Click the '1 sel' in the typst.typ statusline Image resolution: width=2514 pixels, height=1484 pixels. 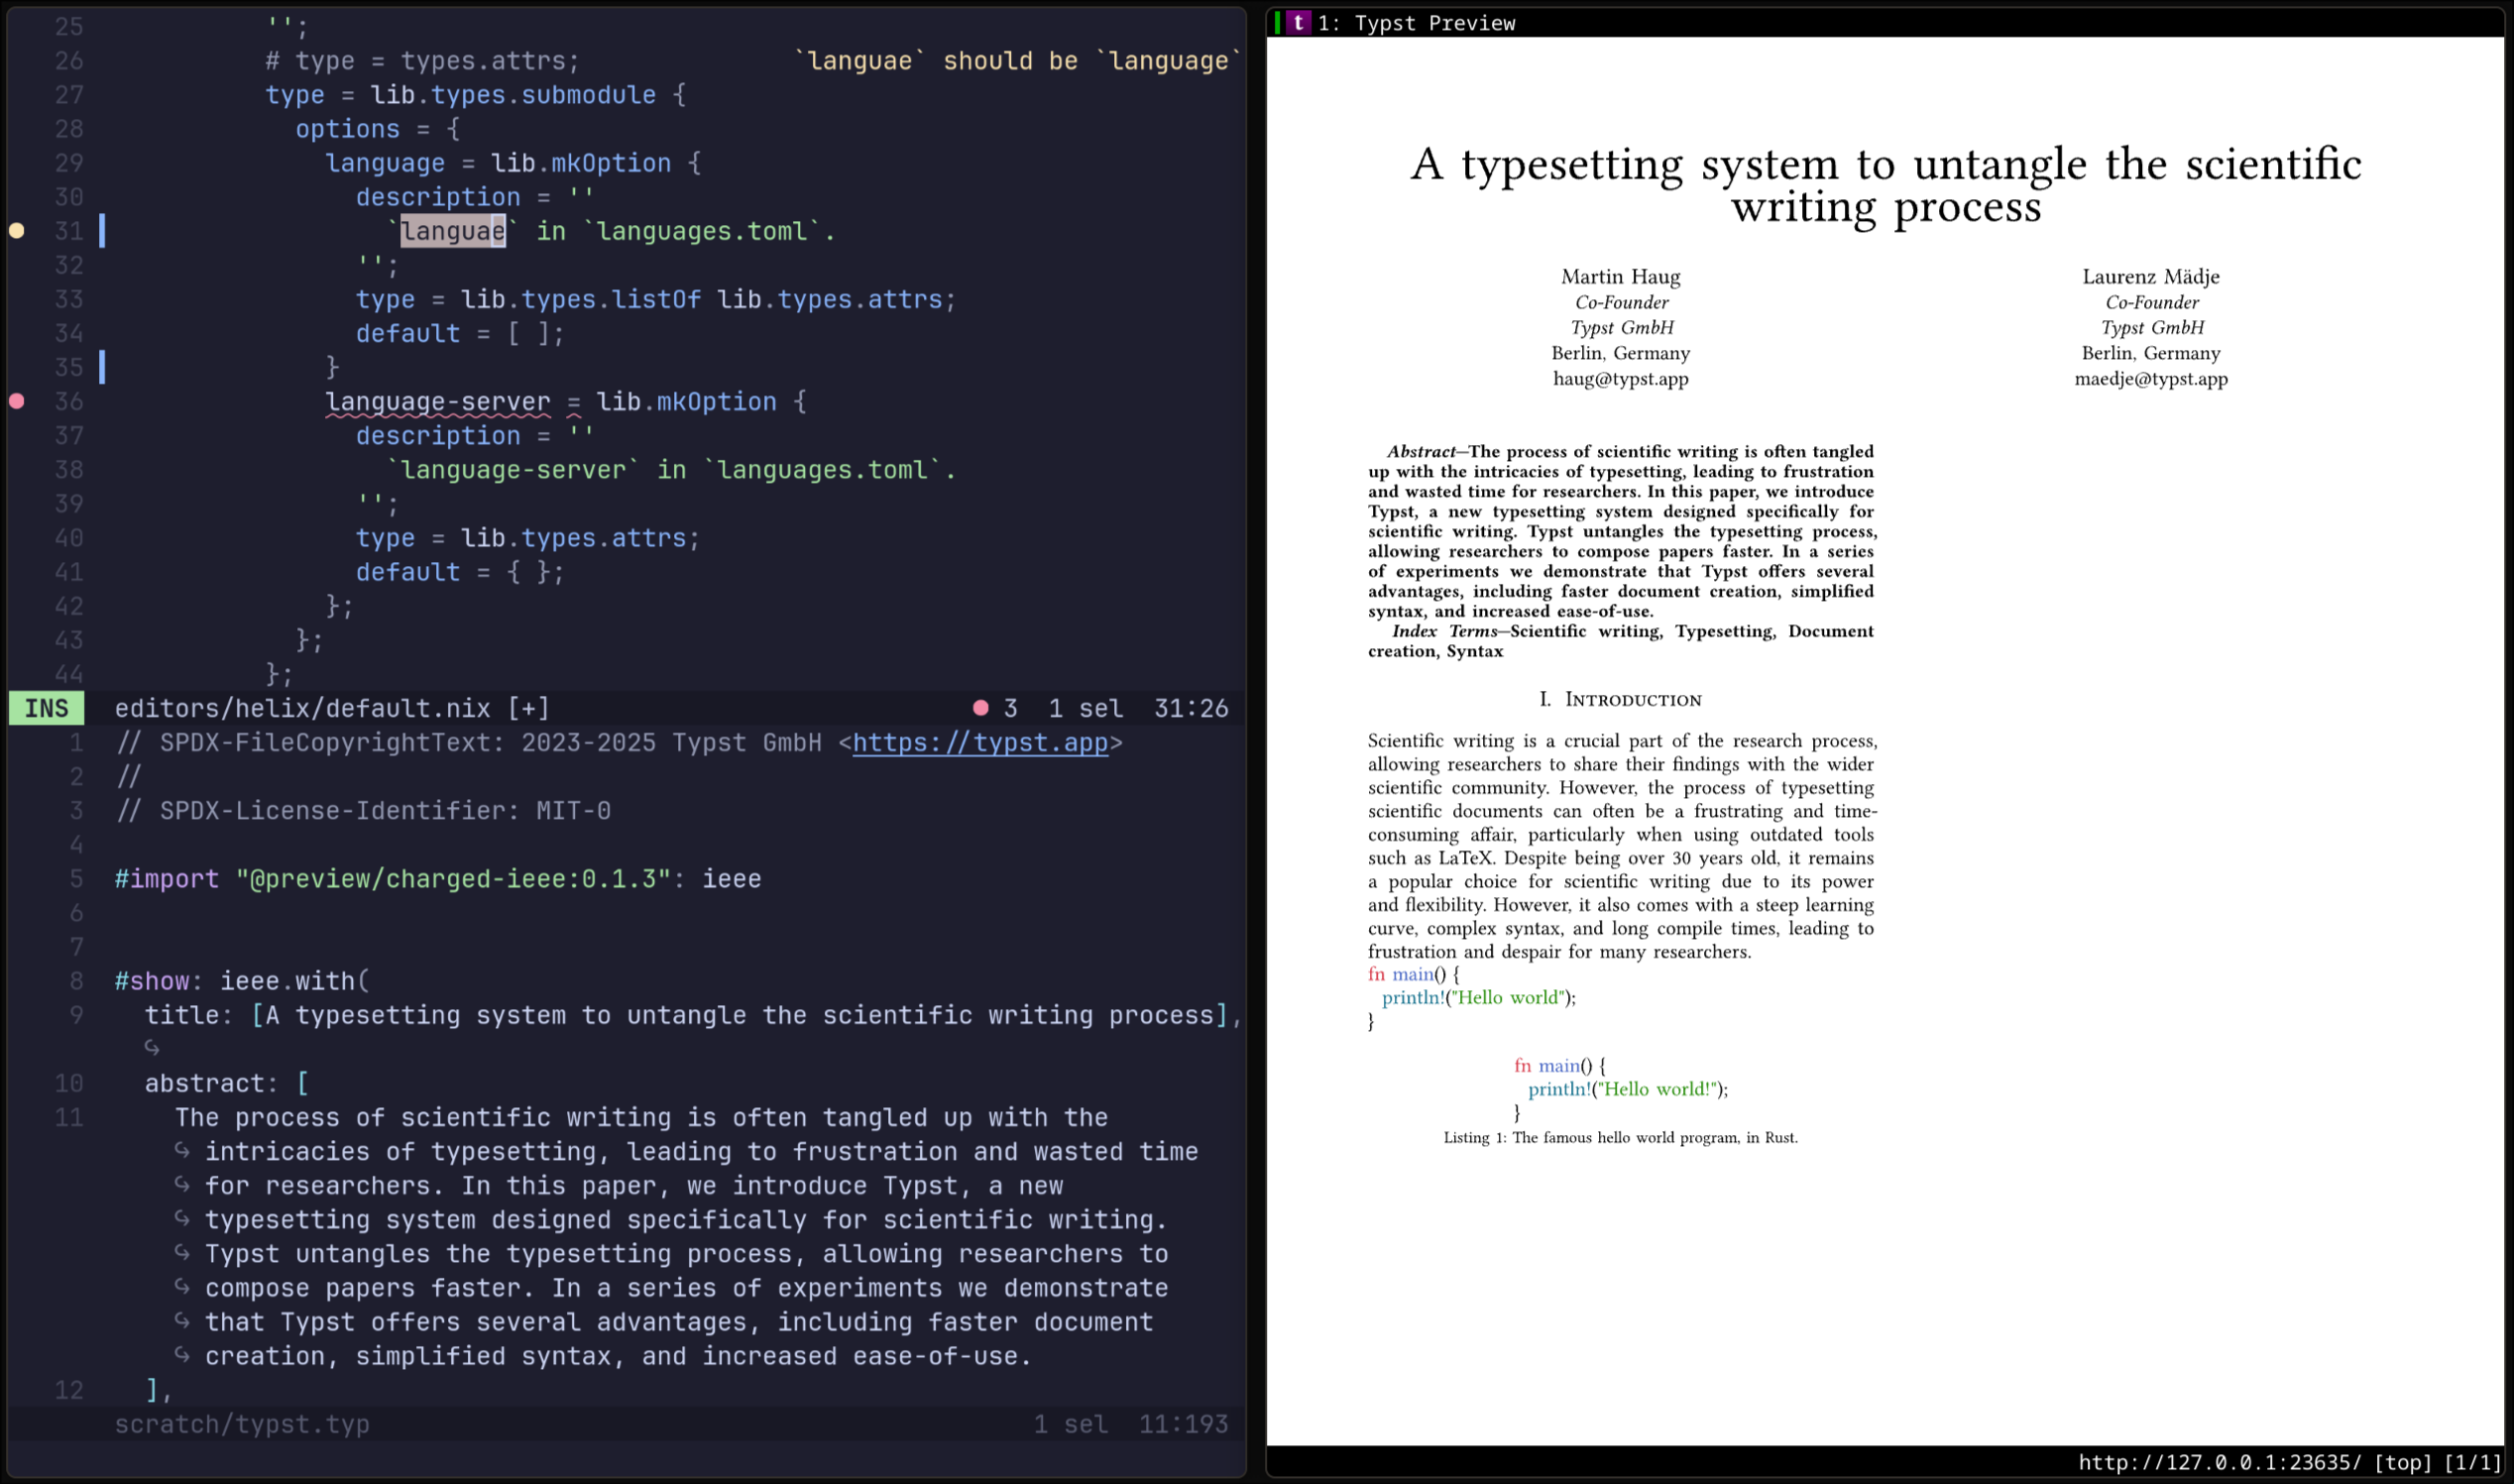click(x=1071, y=1424)
